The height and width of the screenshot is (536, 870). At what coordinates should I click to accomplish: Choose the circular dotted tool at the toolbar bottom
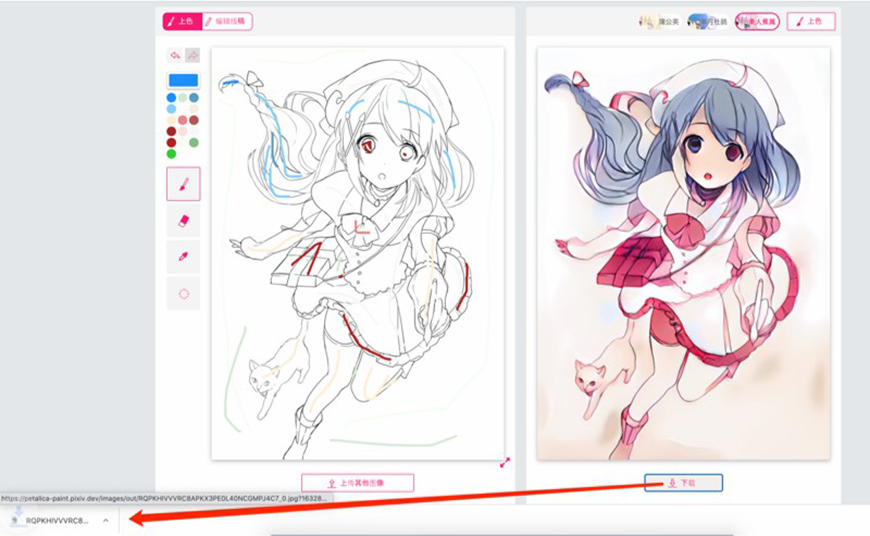click(x=183, y=293)
